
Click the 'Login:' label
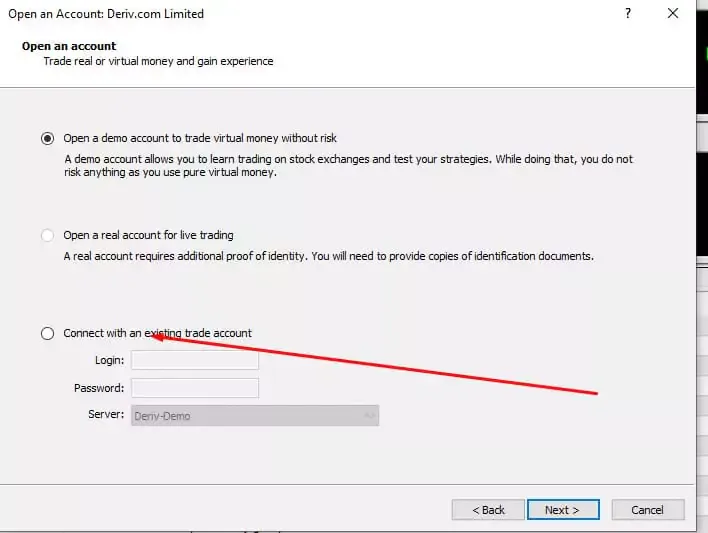coord(109,360)
